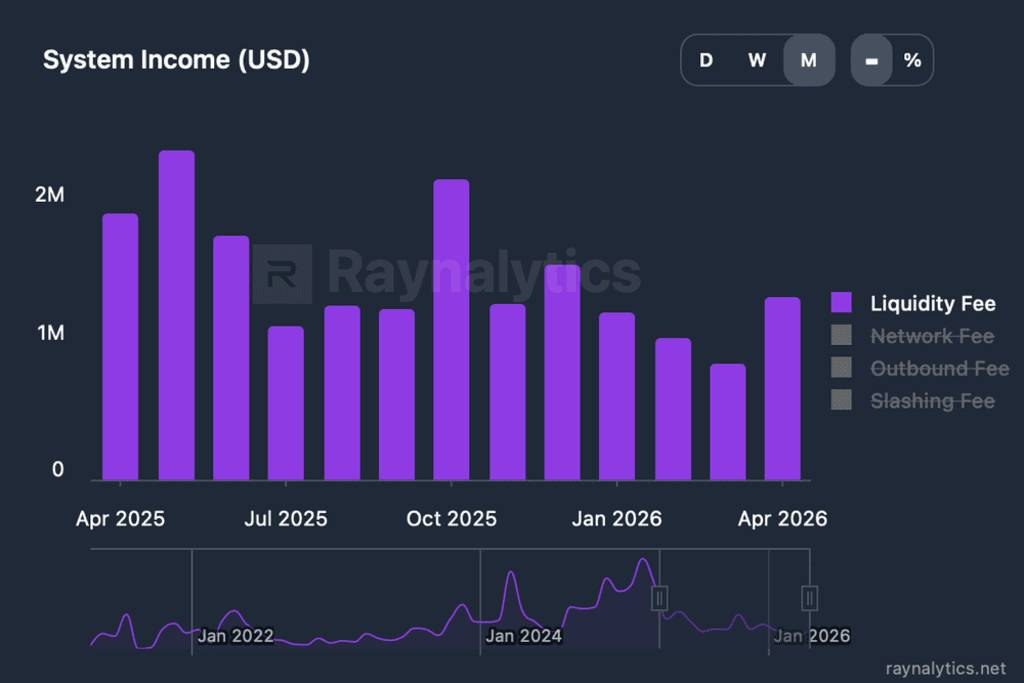Select the M monthly interval button
Image resolution: width=1024 pixels, height=683 pixels.
pyautogui.click(x=809, y=60)
